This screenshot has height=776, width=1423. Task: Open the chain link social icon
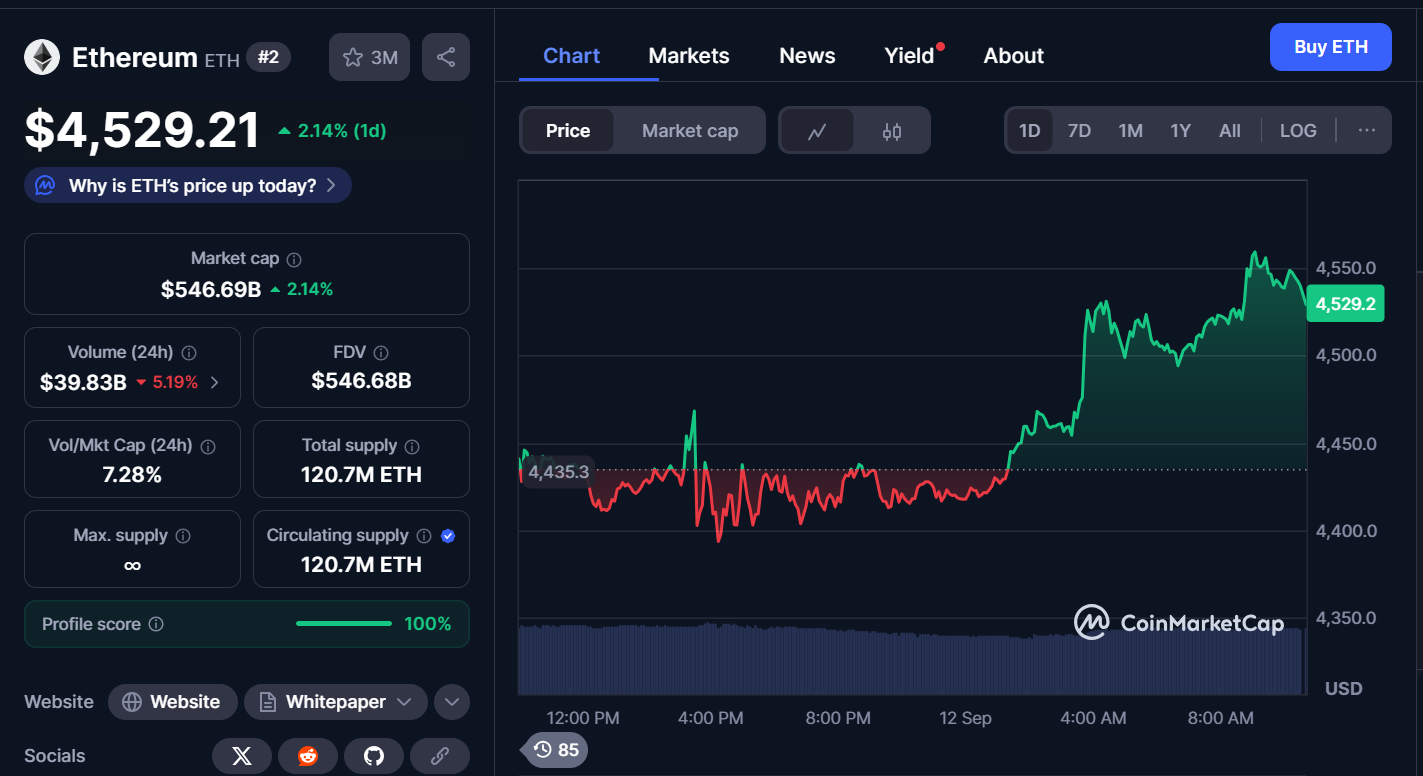click(x=440, y=756)
